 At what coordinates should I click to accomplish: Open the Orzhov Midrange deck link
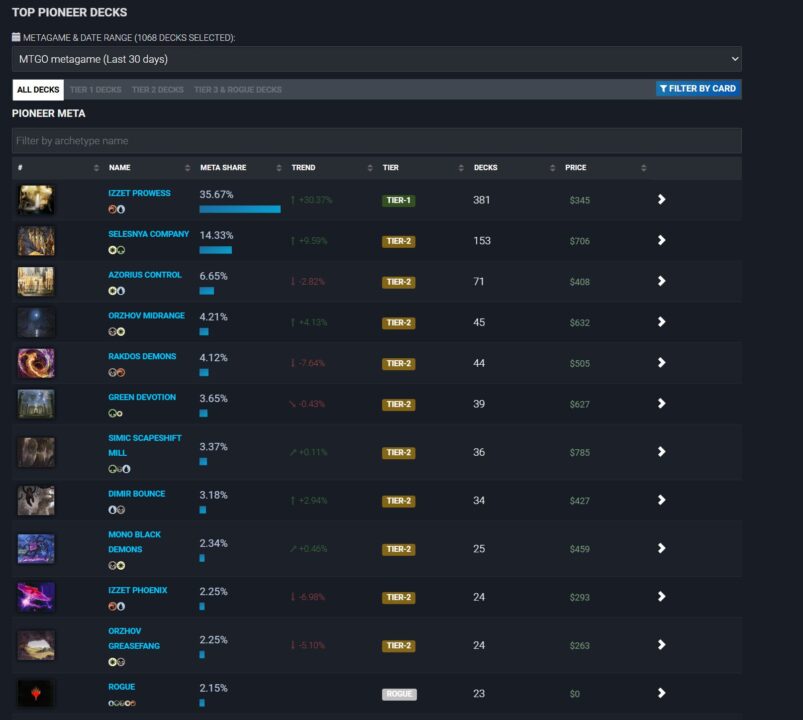point(146,316)
